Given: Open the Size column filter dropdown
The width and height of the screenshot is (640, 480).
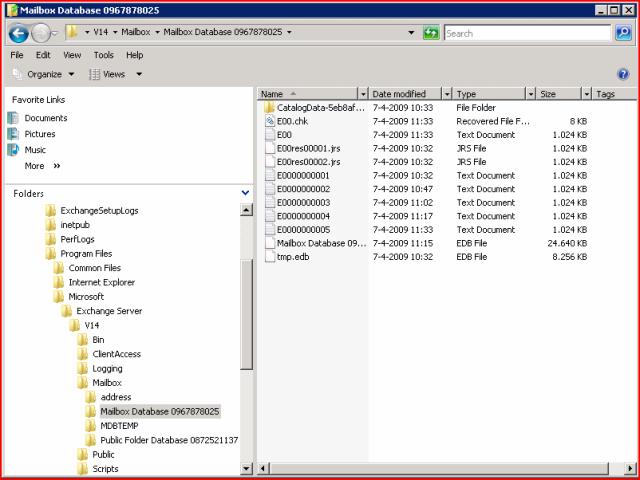Looking at the screenshot, I should click(x=587, y=94).
